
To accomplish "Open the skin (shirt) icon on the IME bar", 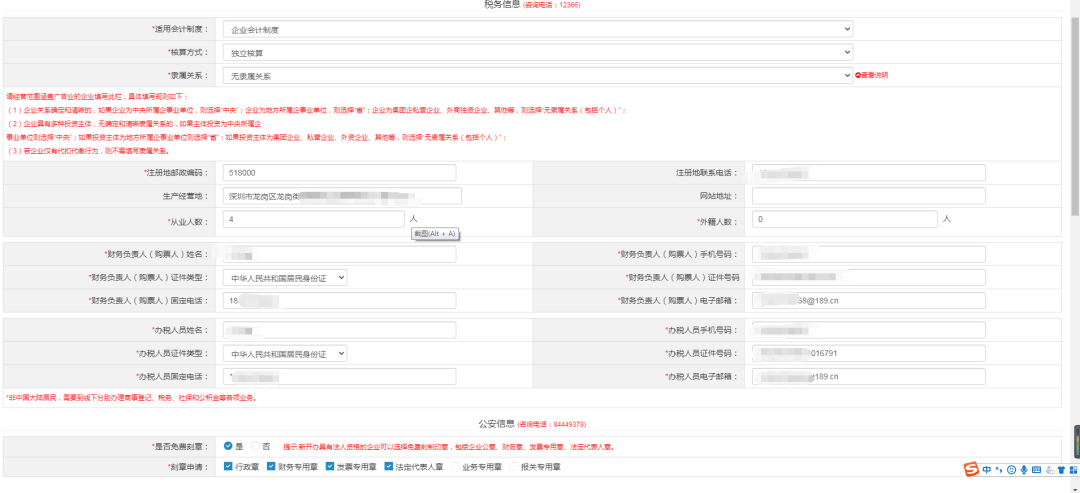I will [x=1060, y=470].
